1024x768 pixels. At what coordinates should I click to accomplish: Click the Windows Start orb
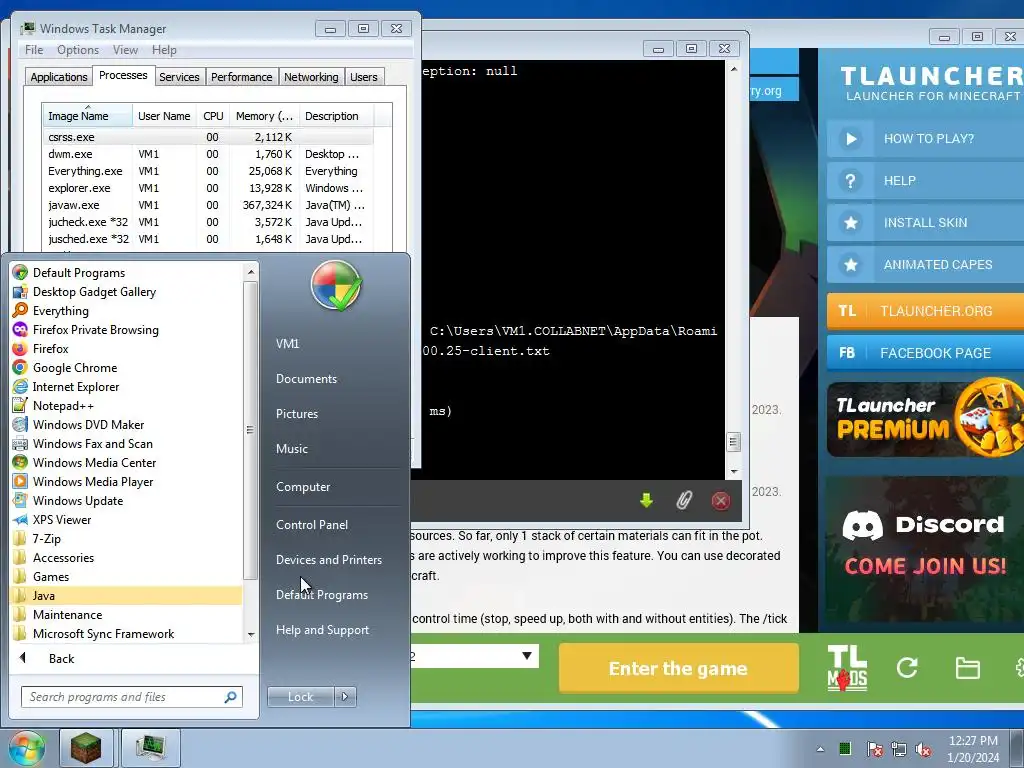(x=26, y=748)
